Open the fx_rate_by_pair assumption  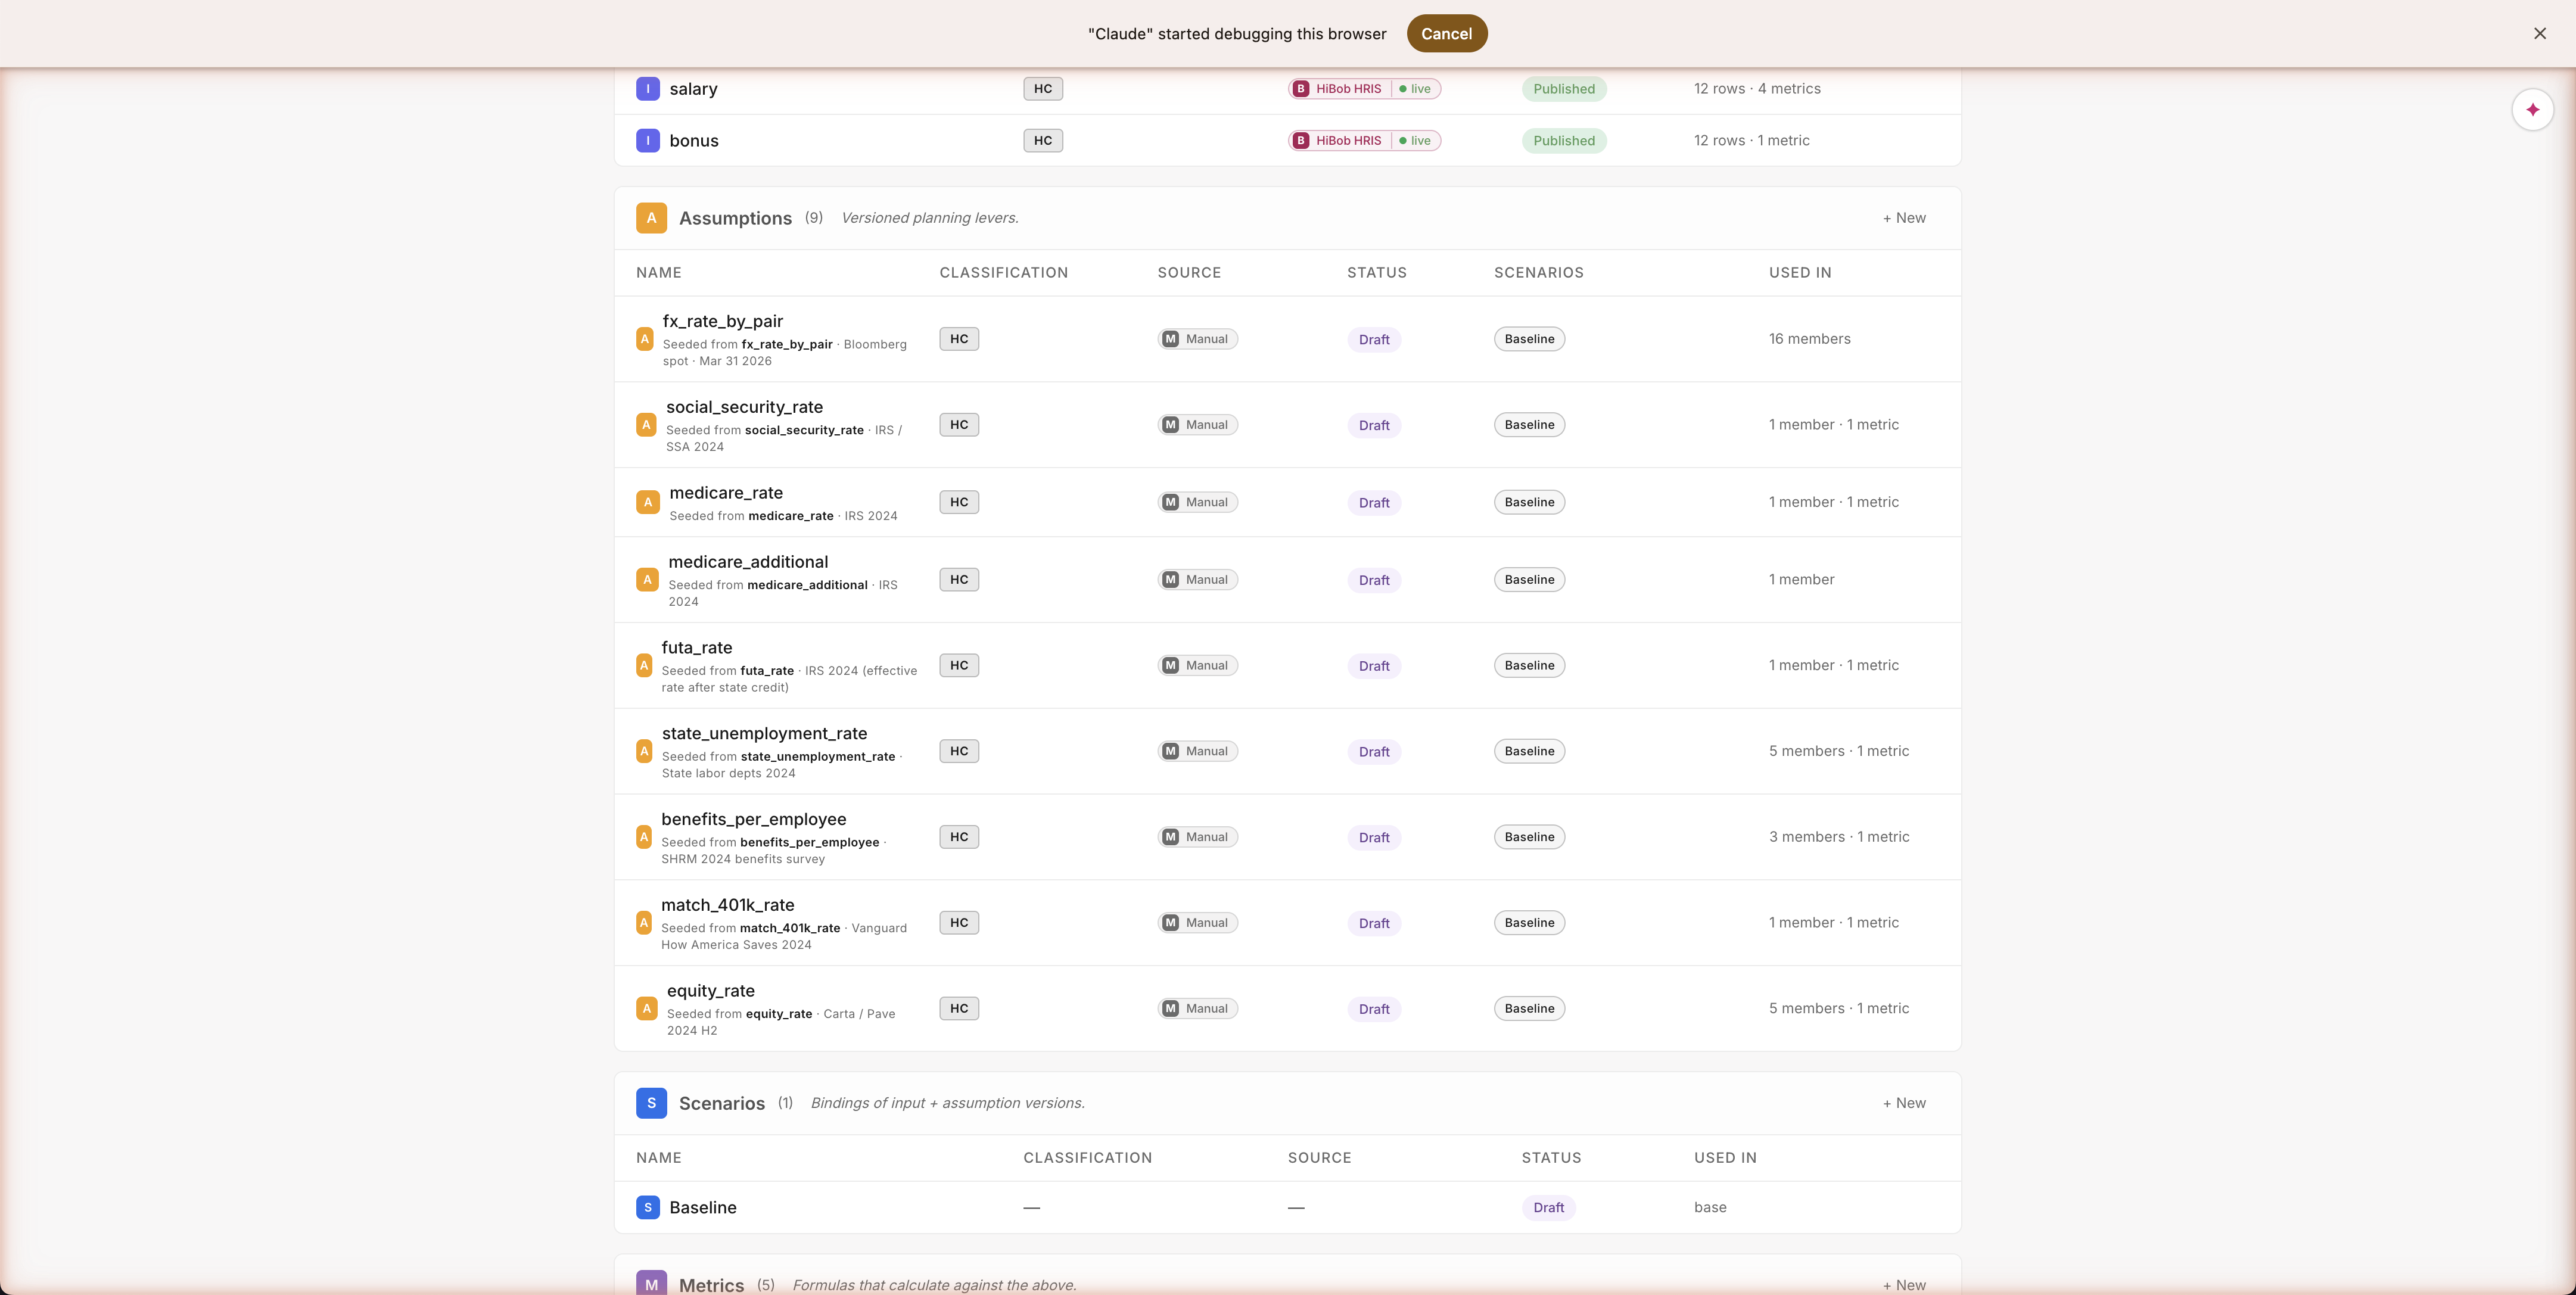(x=1287, y=339)
